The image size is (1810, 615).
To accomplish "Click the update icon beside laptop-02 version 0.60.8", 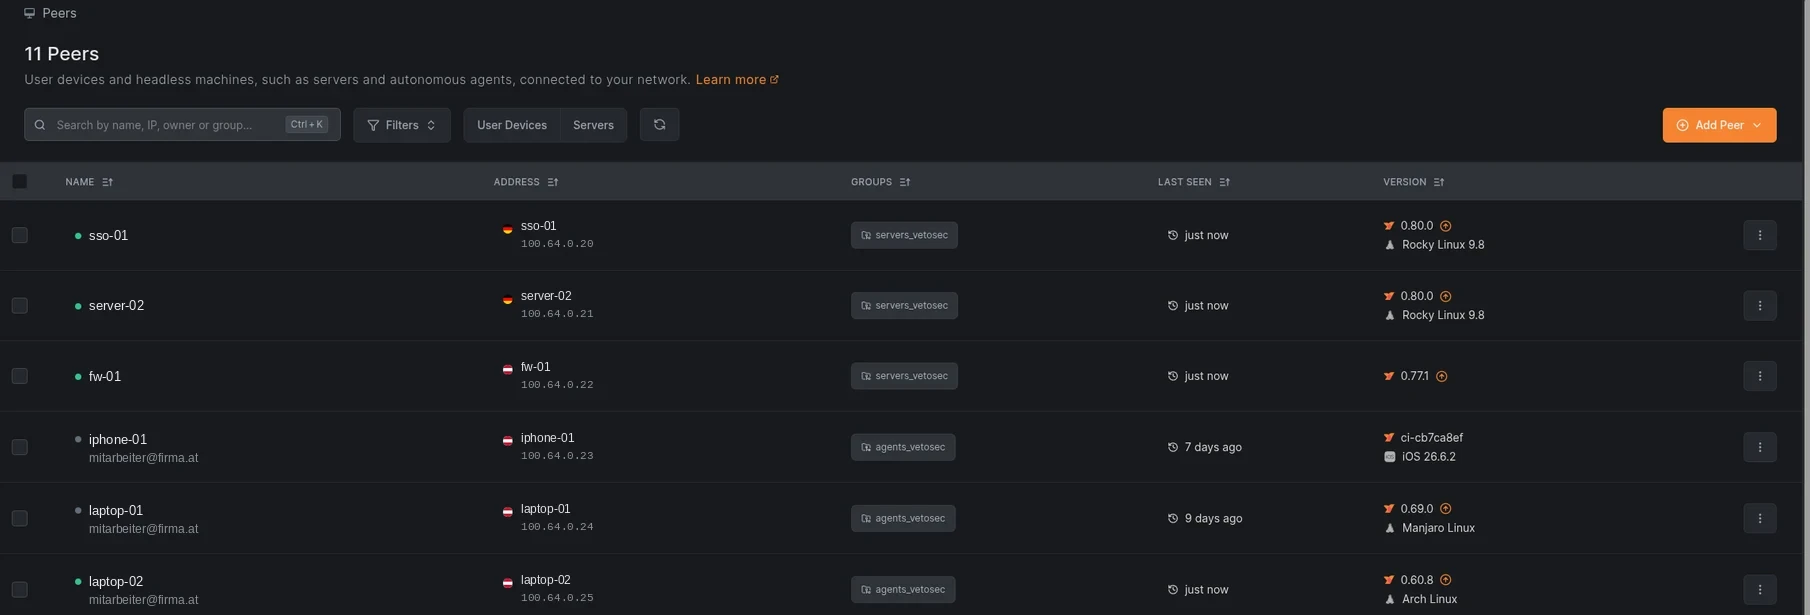I will point(1445,580).
